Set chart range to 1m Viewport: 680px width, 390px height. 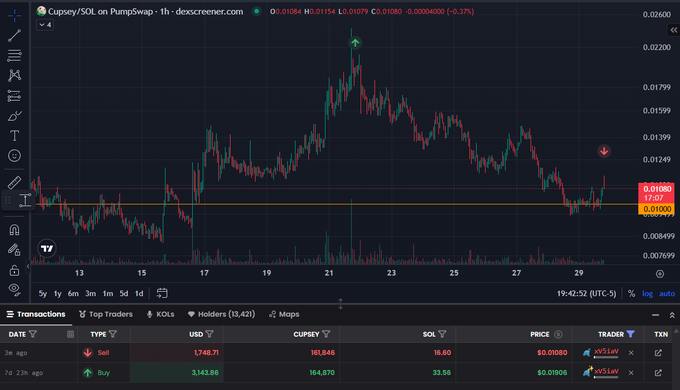108,294
